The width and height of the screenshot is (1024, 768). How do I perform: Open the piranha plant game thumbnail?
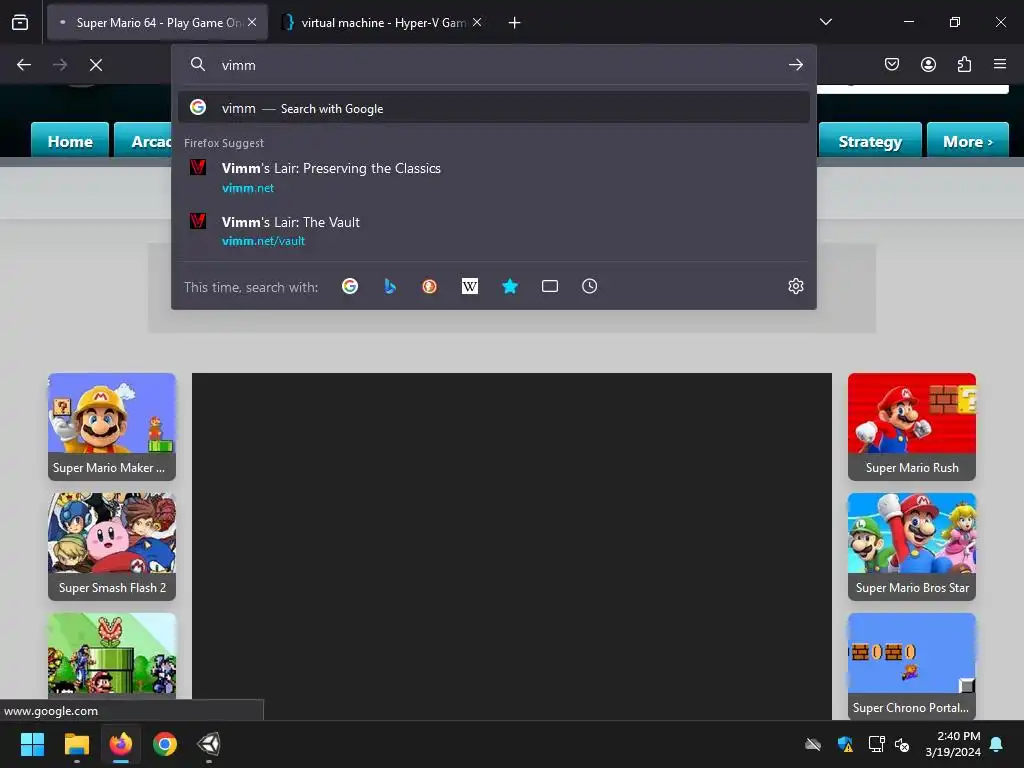point(112,656)
